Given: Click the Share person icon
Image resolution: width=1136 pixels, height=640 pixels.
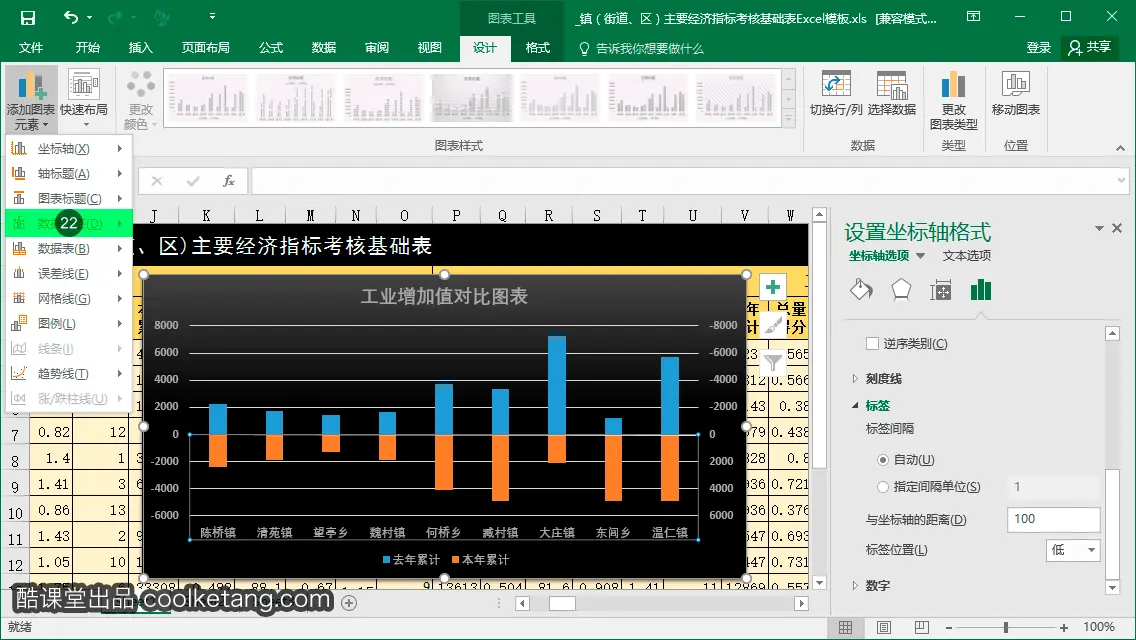Looking at the screenshot, I should [1076, 48].
